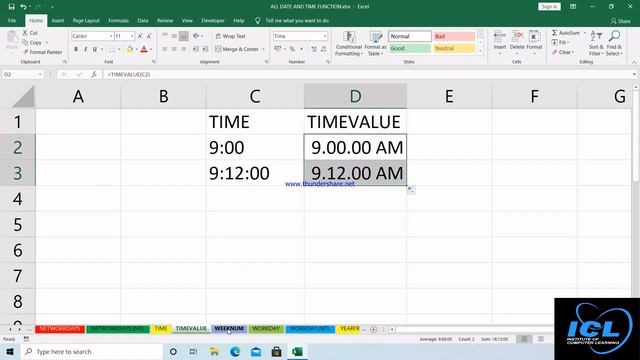
Task: Apply Comma Style format
Action: pyautogui.click(x=301, y=49)
